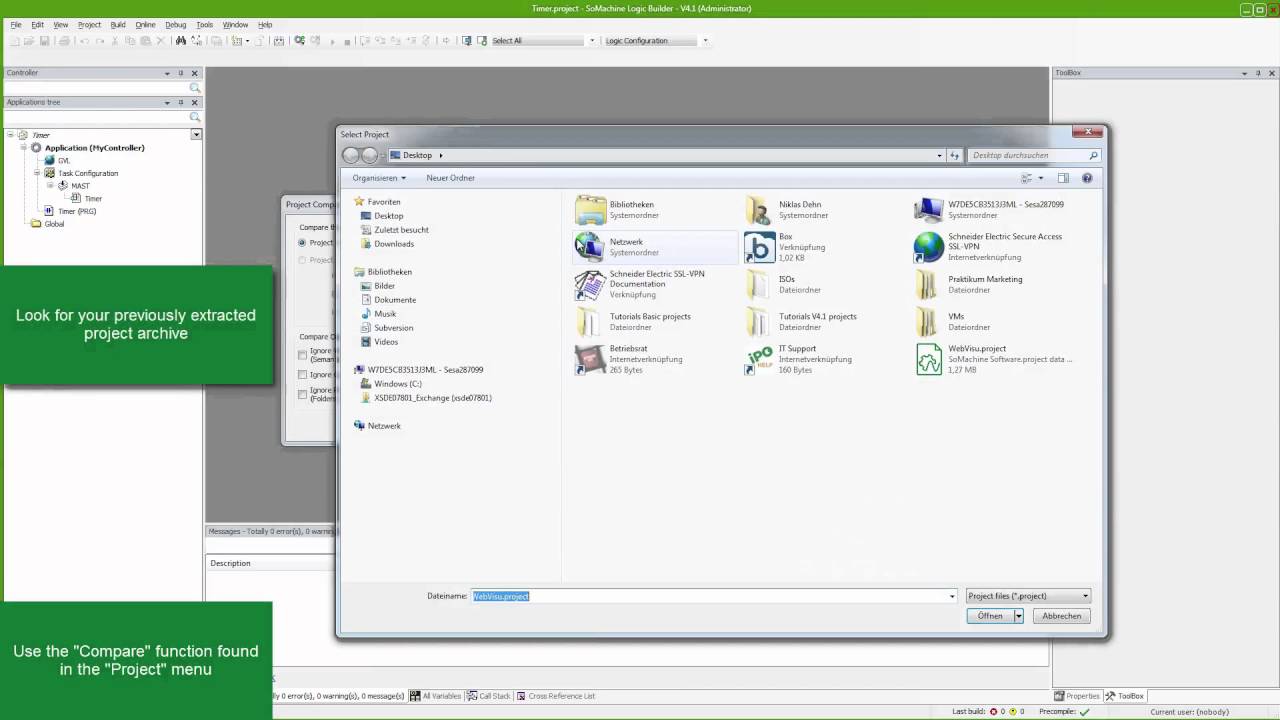Image resolution: width=1280 pixels, height=720 pixels.
Task: Open the Select All dropdown in toolbar
Action: tap(592, 41)
